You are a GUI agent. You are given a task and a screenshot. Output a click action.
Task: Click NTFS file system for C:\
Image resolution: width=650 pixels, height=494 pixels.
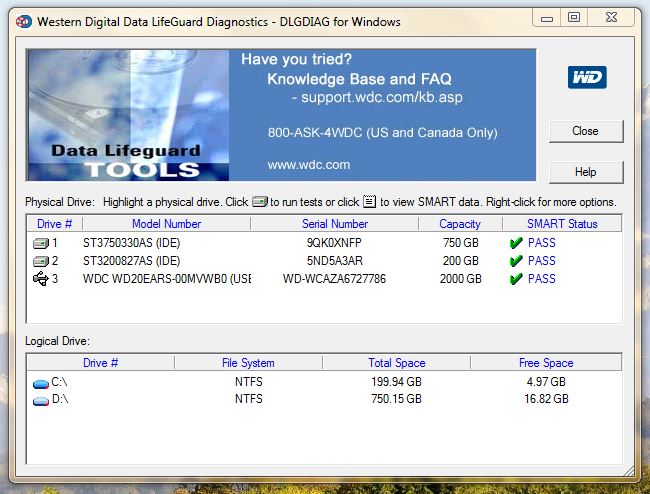point(248,382)
